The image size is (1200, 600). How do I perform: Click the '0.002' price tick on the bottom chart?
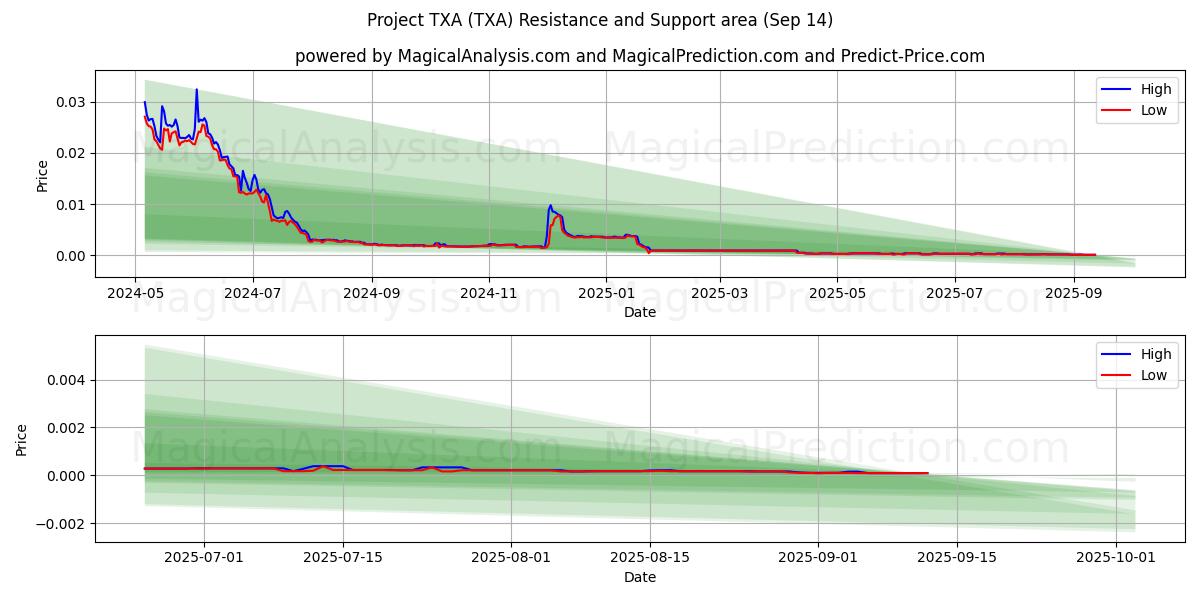tap(68, 428)
